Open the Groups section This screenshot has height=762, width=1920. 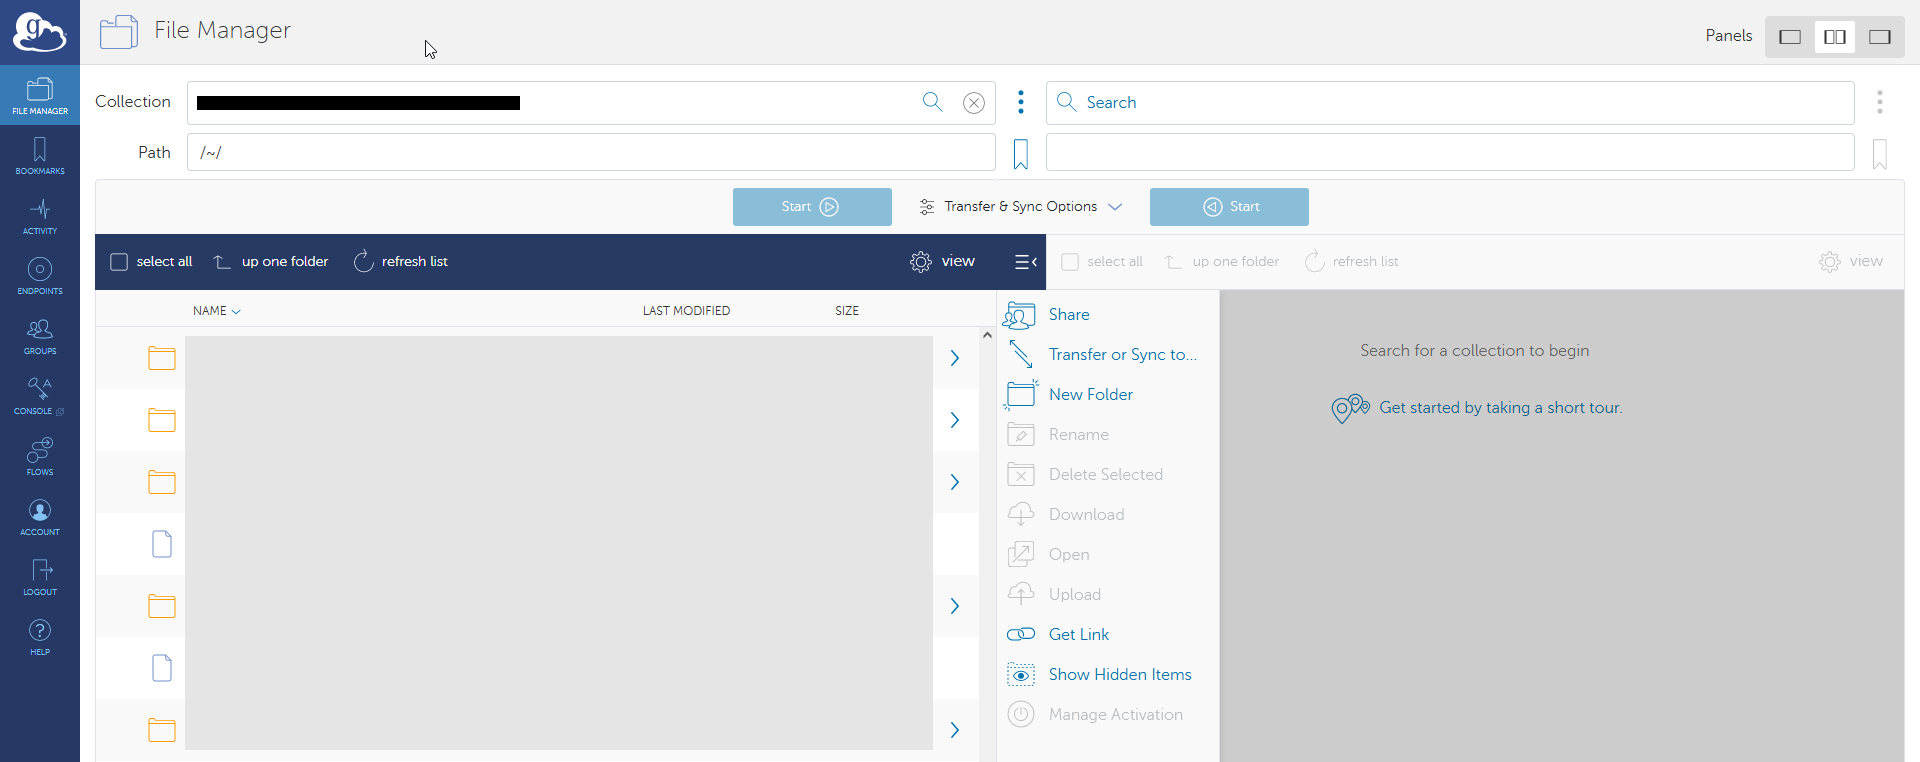coord(40,336)
